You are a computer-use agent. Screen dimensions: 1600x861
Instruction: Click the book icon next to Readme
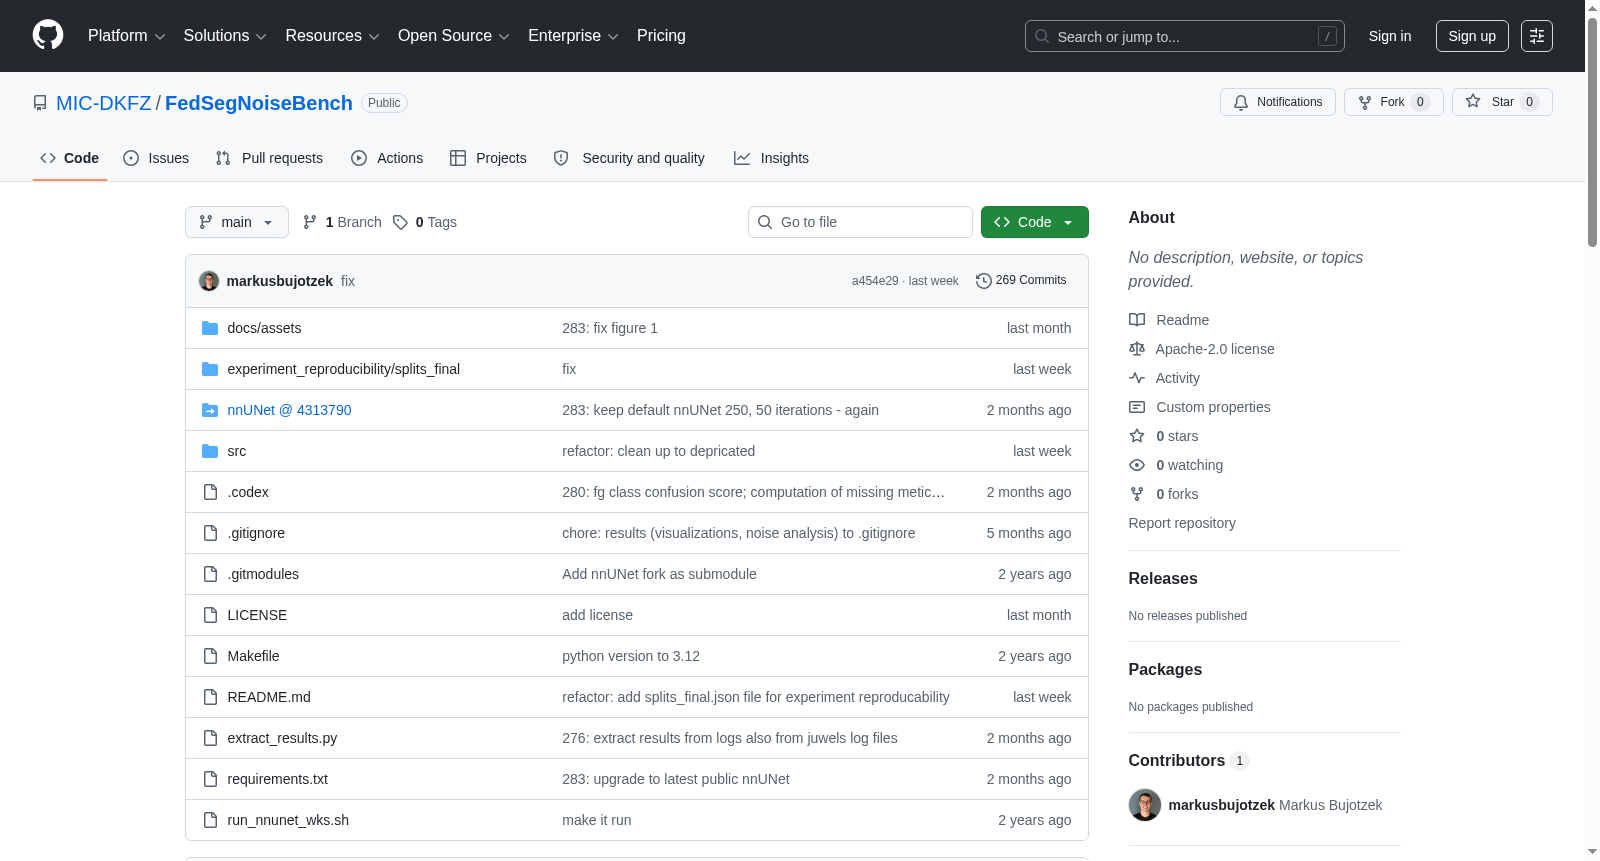1137,320
